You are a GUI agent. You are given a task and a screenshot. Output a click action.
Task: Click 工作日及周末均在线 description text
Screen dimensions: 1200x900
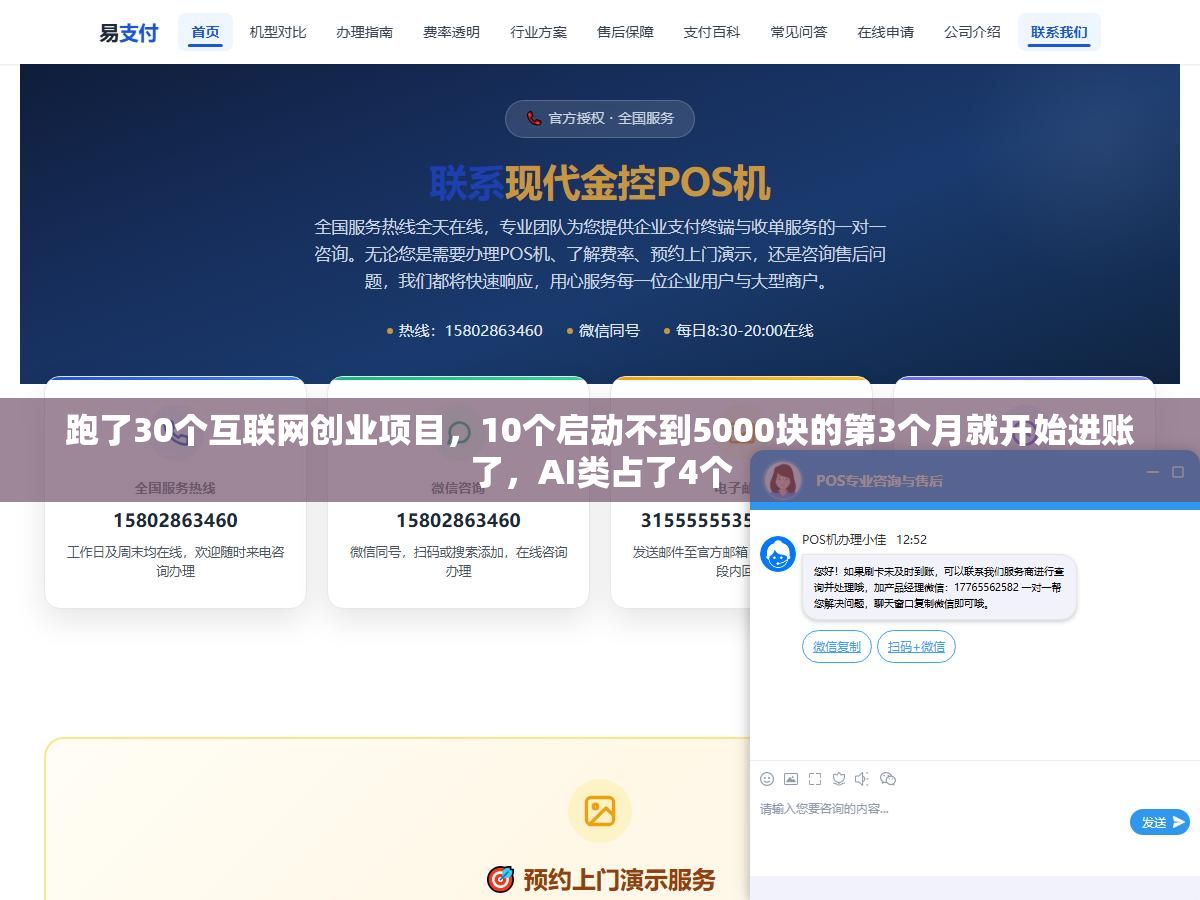(x=175, y=561)
